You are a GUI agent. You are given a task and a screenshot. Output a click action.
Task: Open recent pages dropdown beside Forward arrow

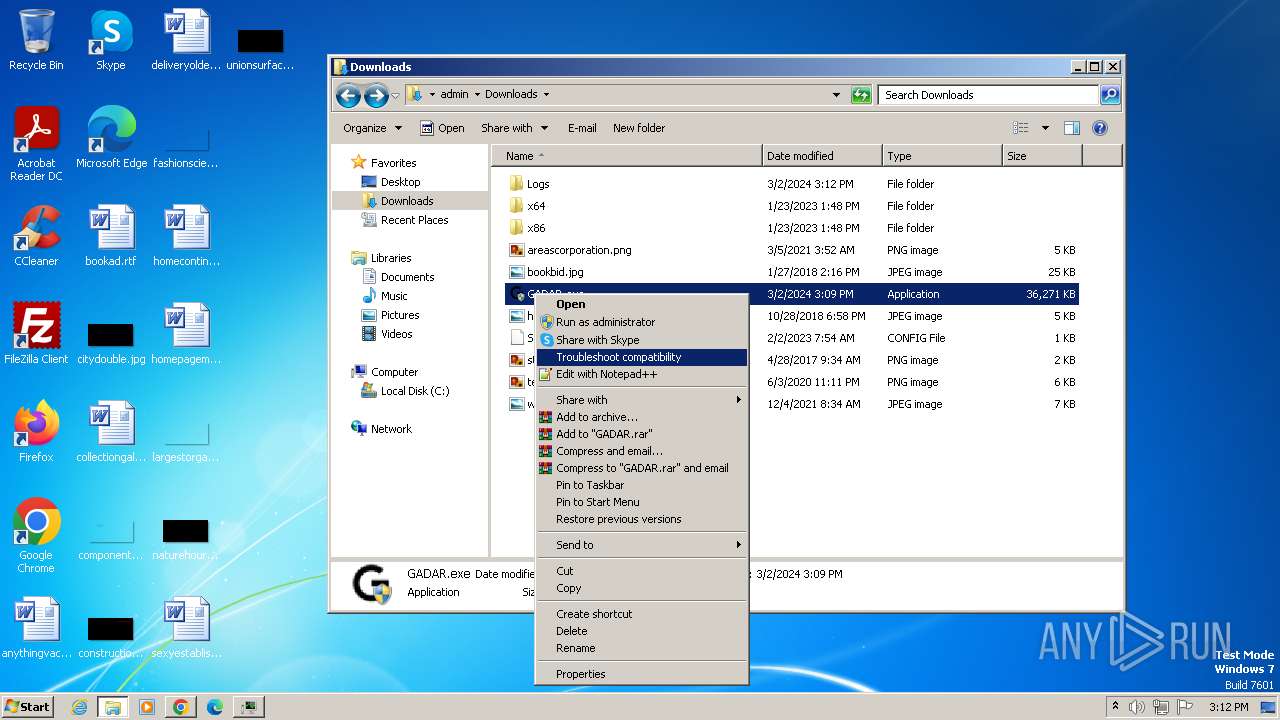pyautogui.click(x=395, y=96)
